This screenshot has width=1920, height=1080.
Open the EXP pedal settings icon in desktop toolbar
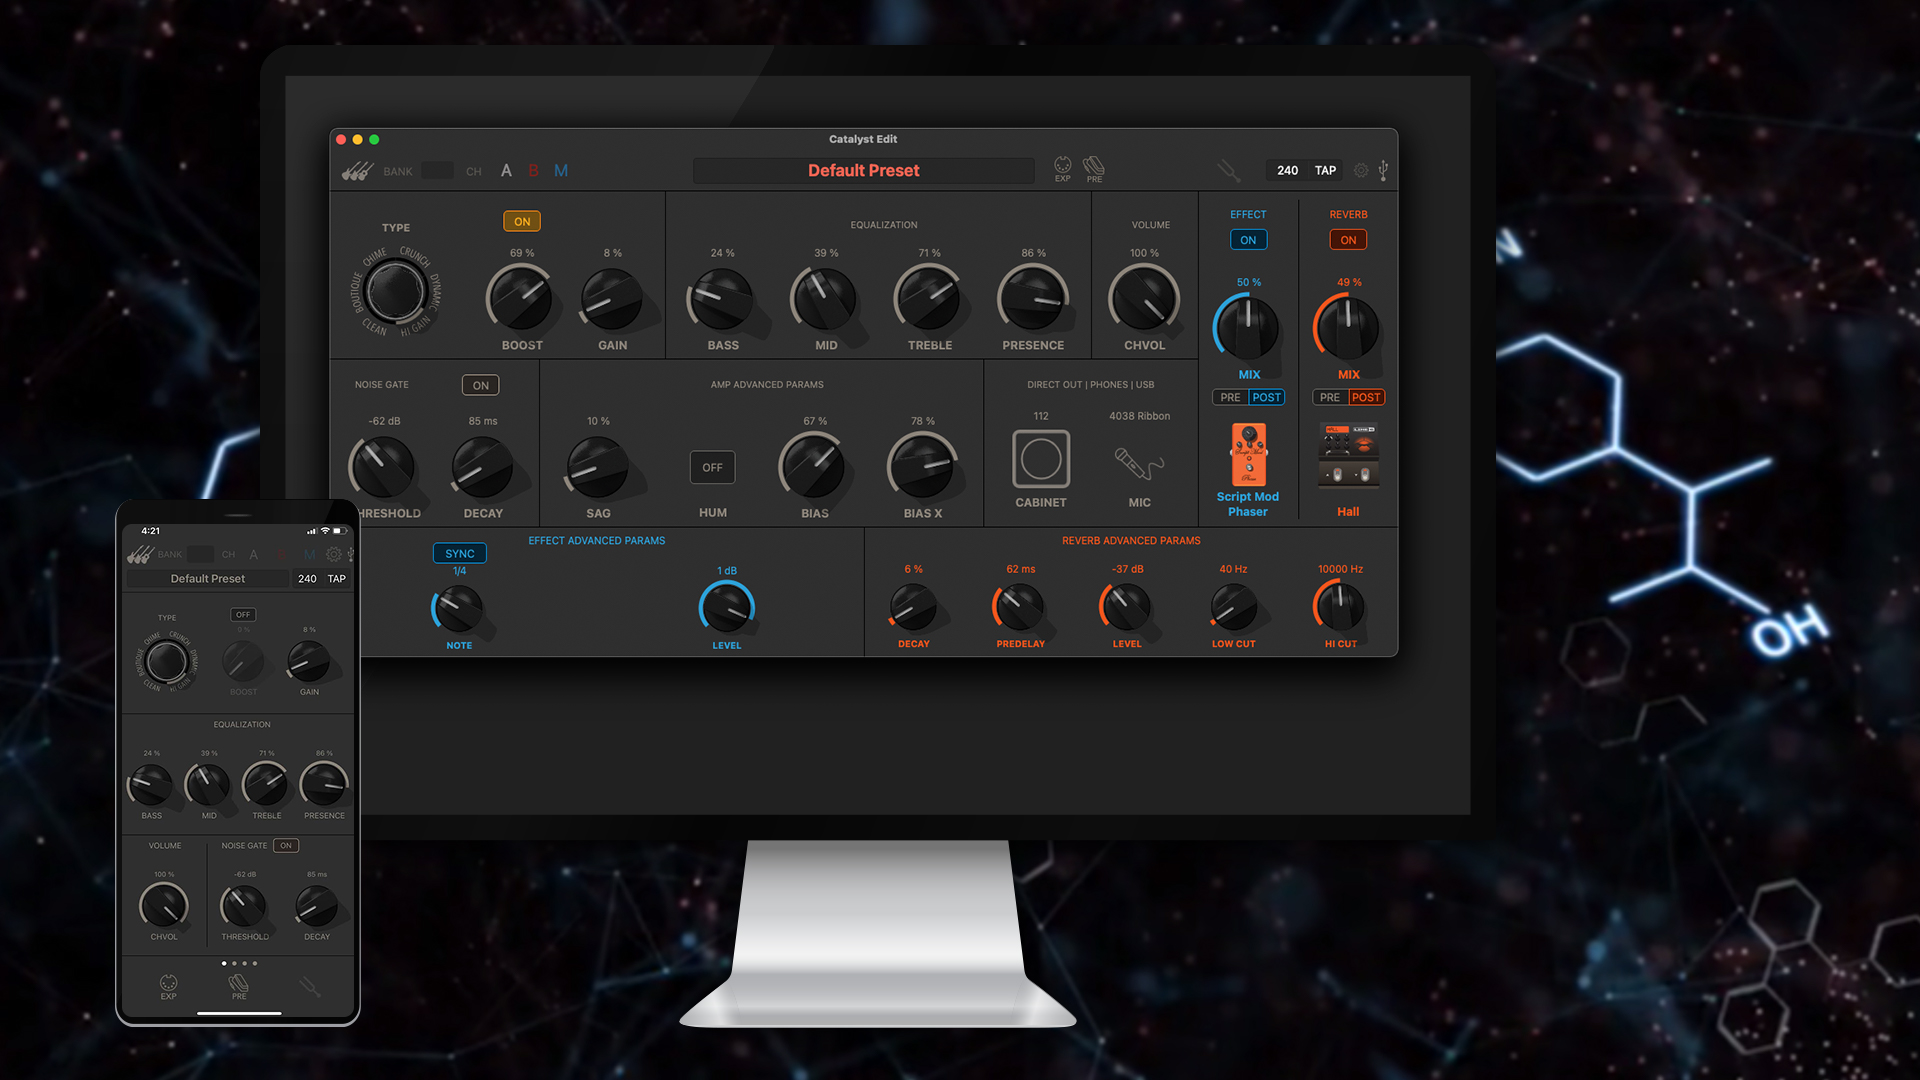1062,168
